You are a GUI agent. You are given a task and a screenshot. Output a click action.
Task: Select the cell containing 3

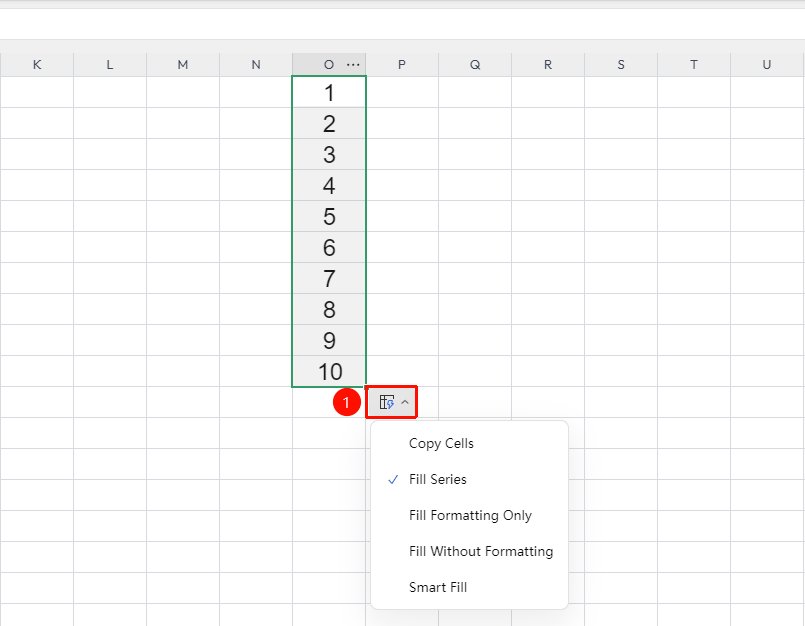(x=329, y=154)
